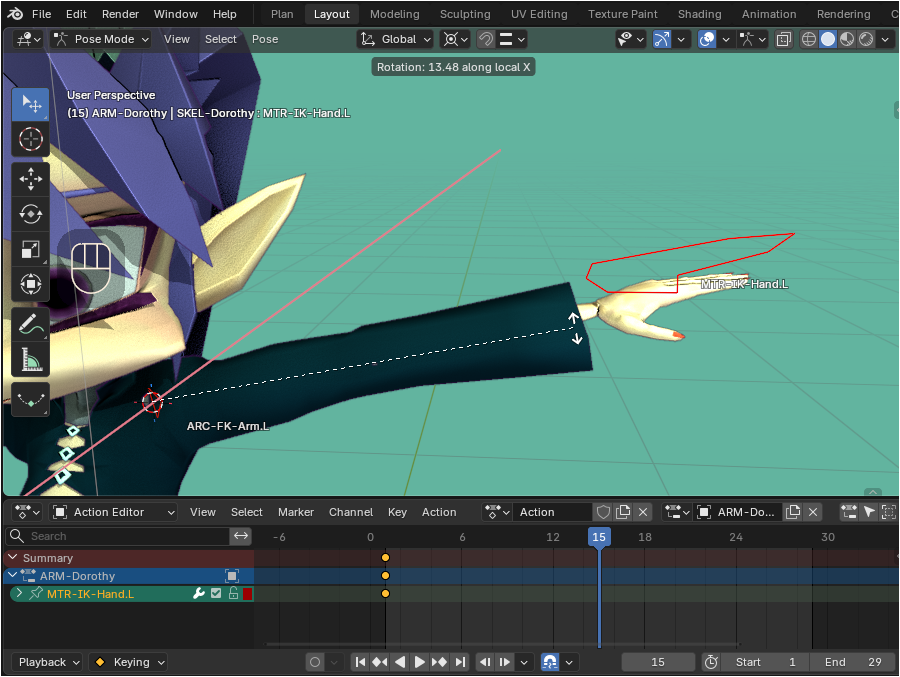Image resolution: width=900 pixels, height=677 pixels.
Task: Click the current frame field showing 15
Action: [658, 662]
